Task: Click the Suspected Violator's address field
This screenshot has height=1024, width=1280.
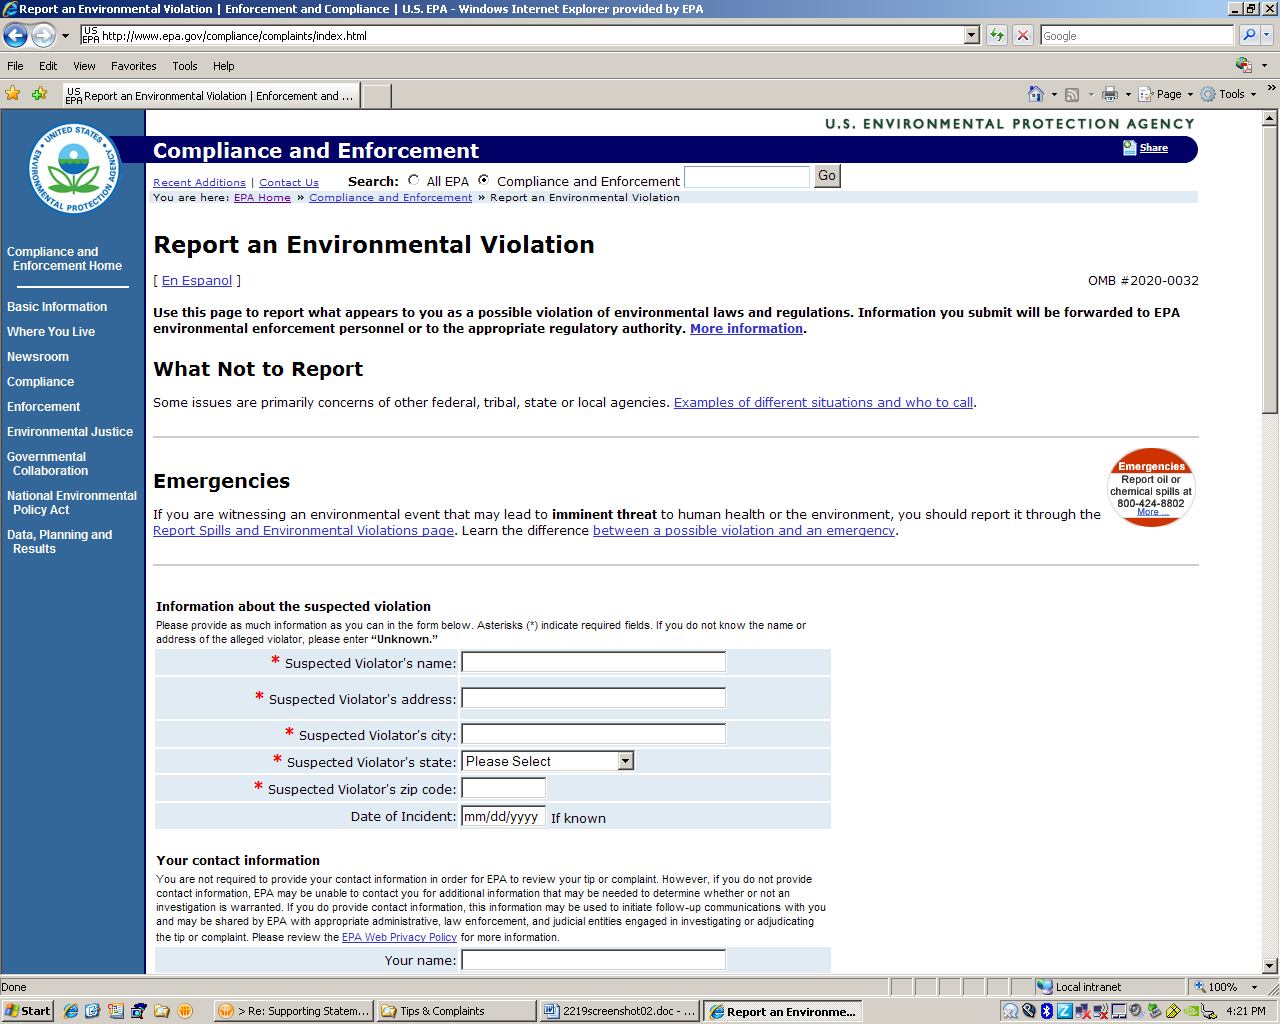Action: tap(594, 698)
